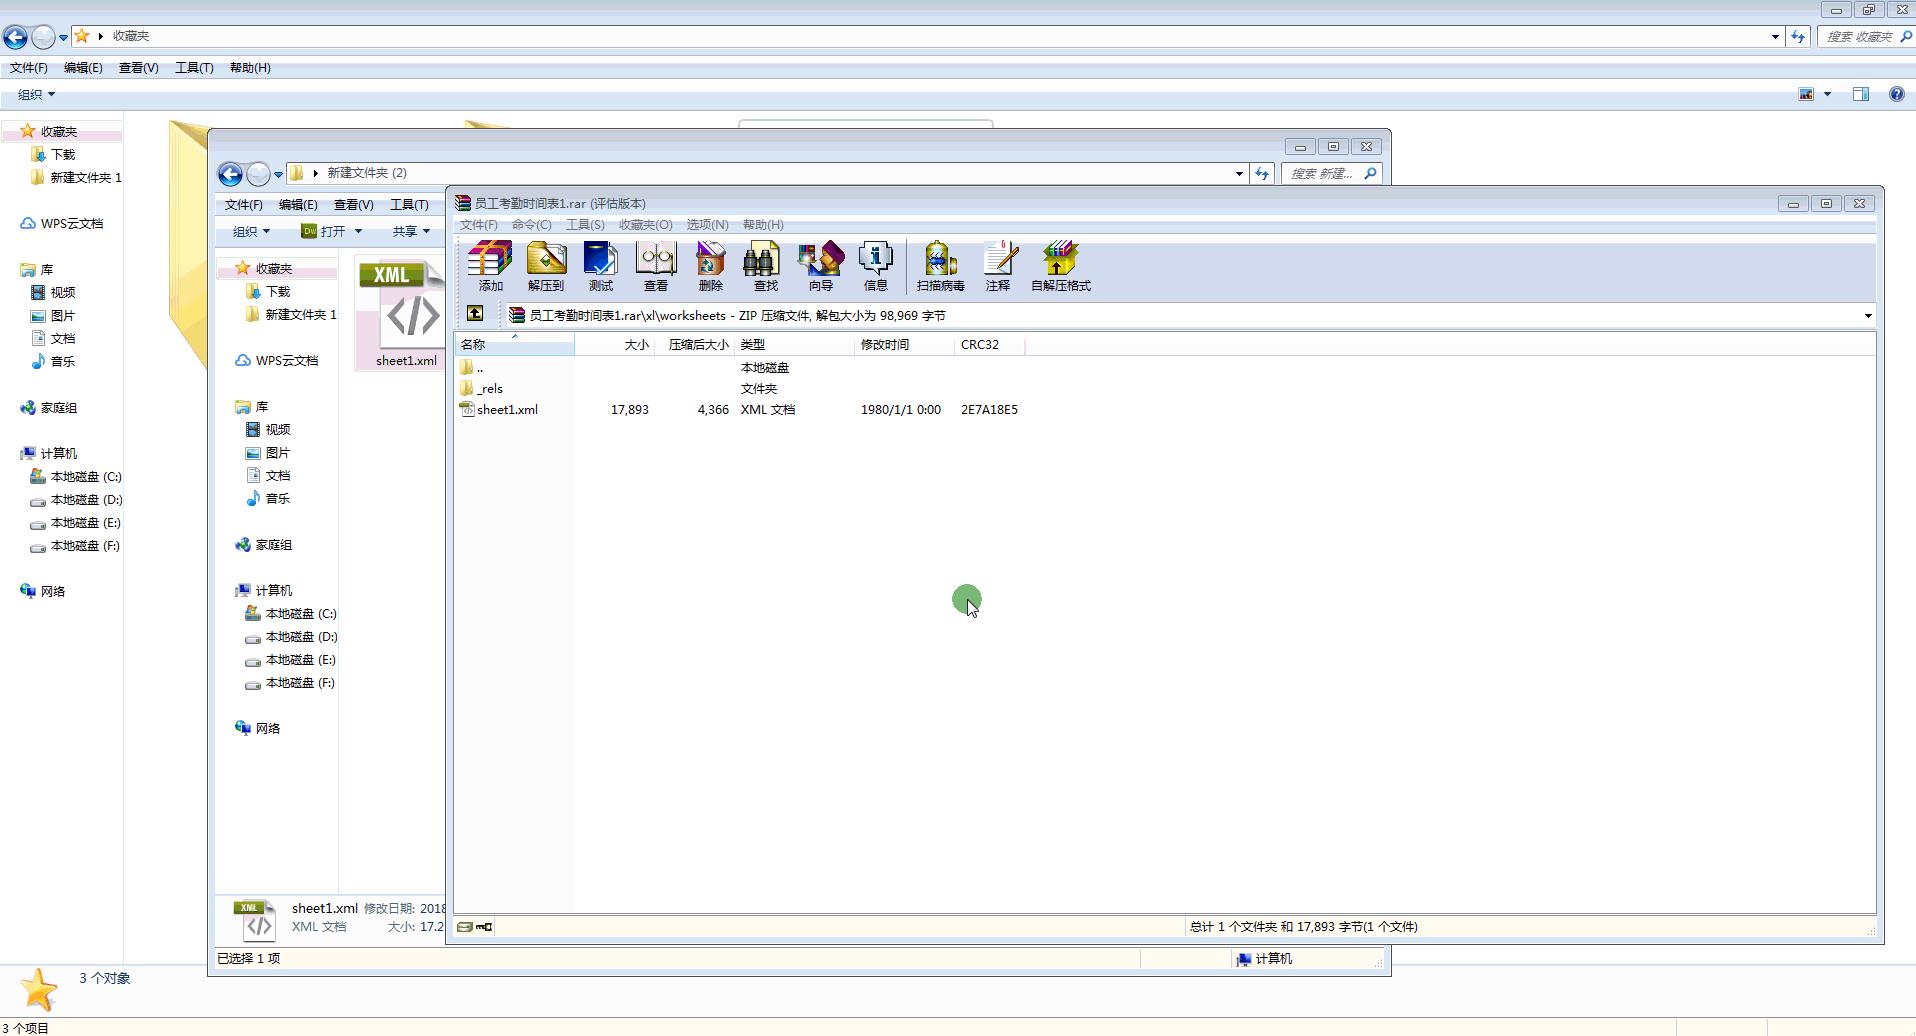Click the 解压到 (Extract To) icon
Image resolution: width=1916 pixels, height=1036 pixels.
tap(545, 266)
